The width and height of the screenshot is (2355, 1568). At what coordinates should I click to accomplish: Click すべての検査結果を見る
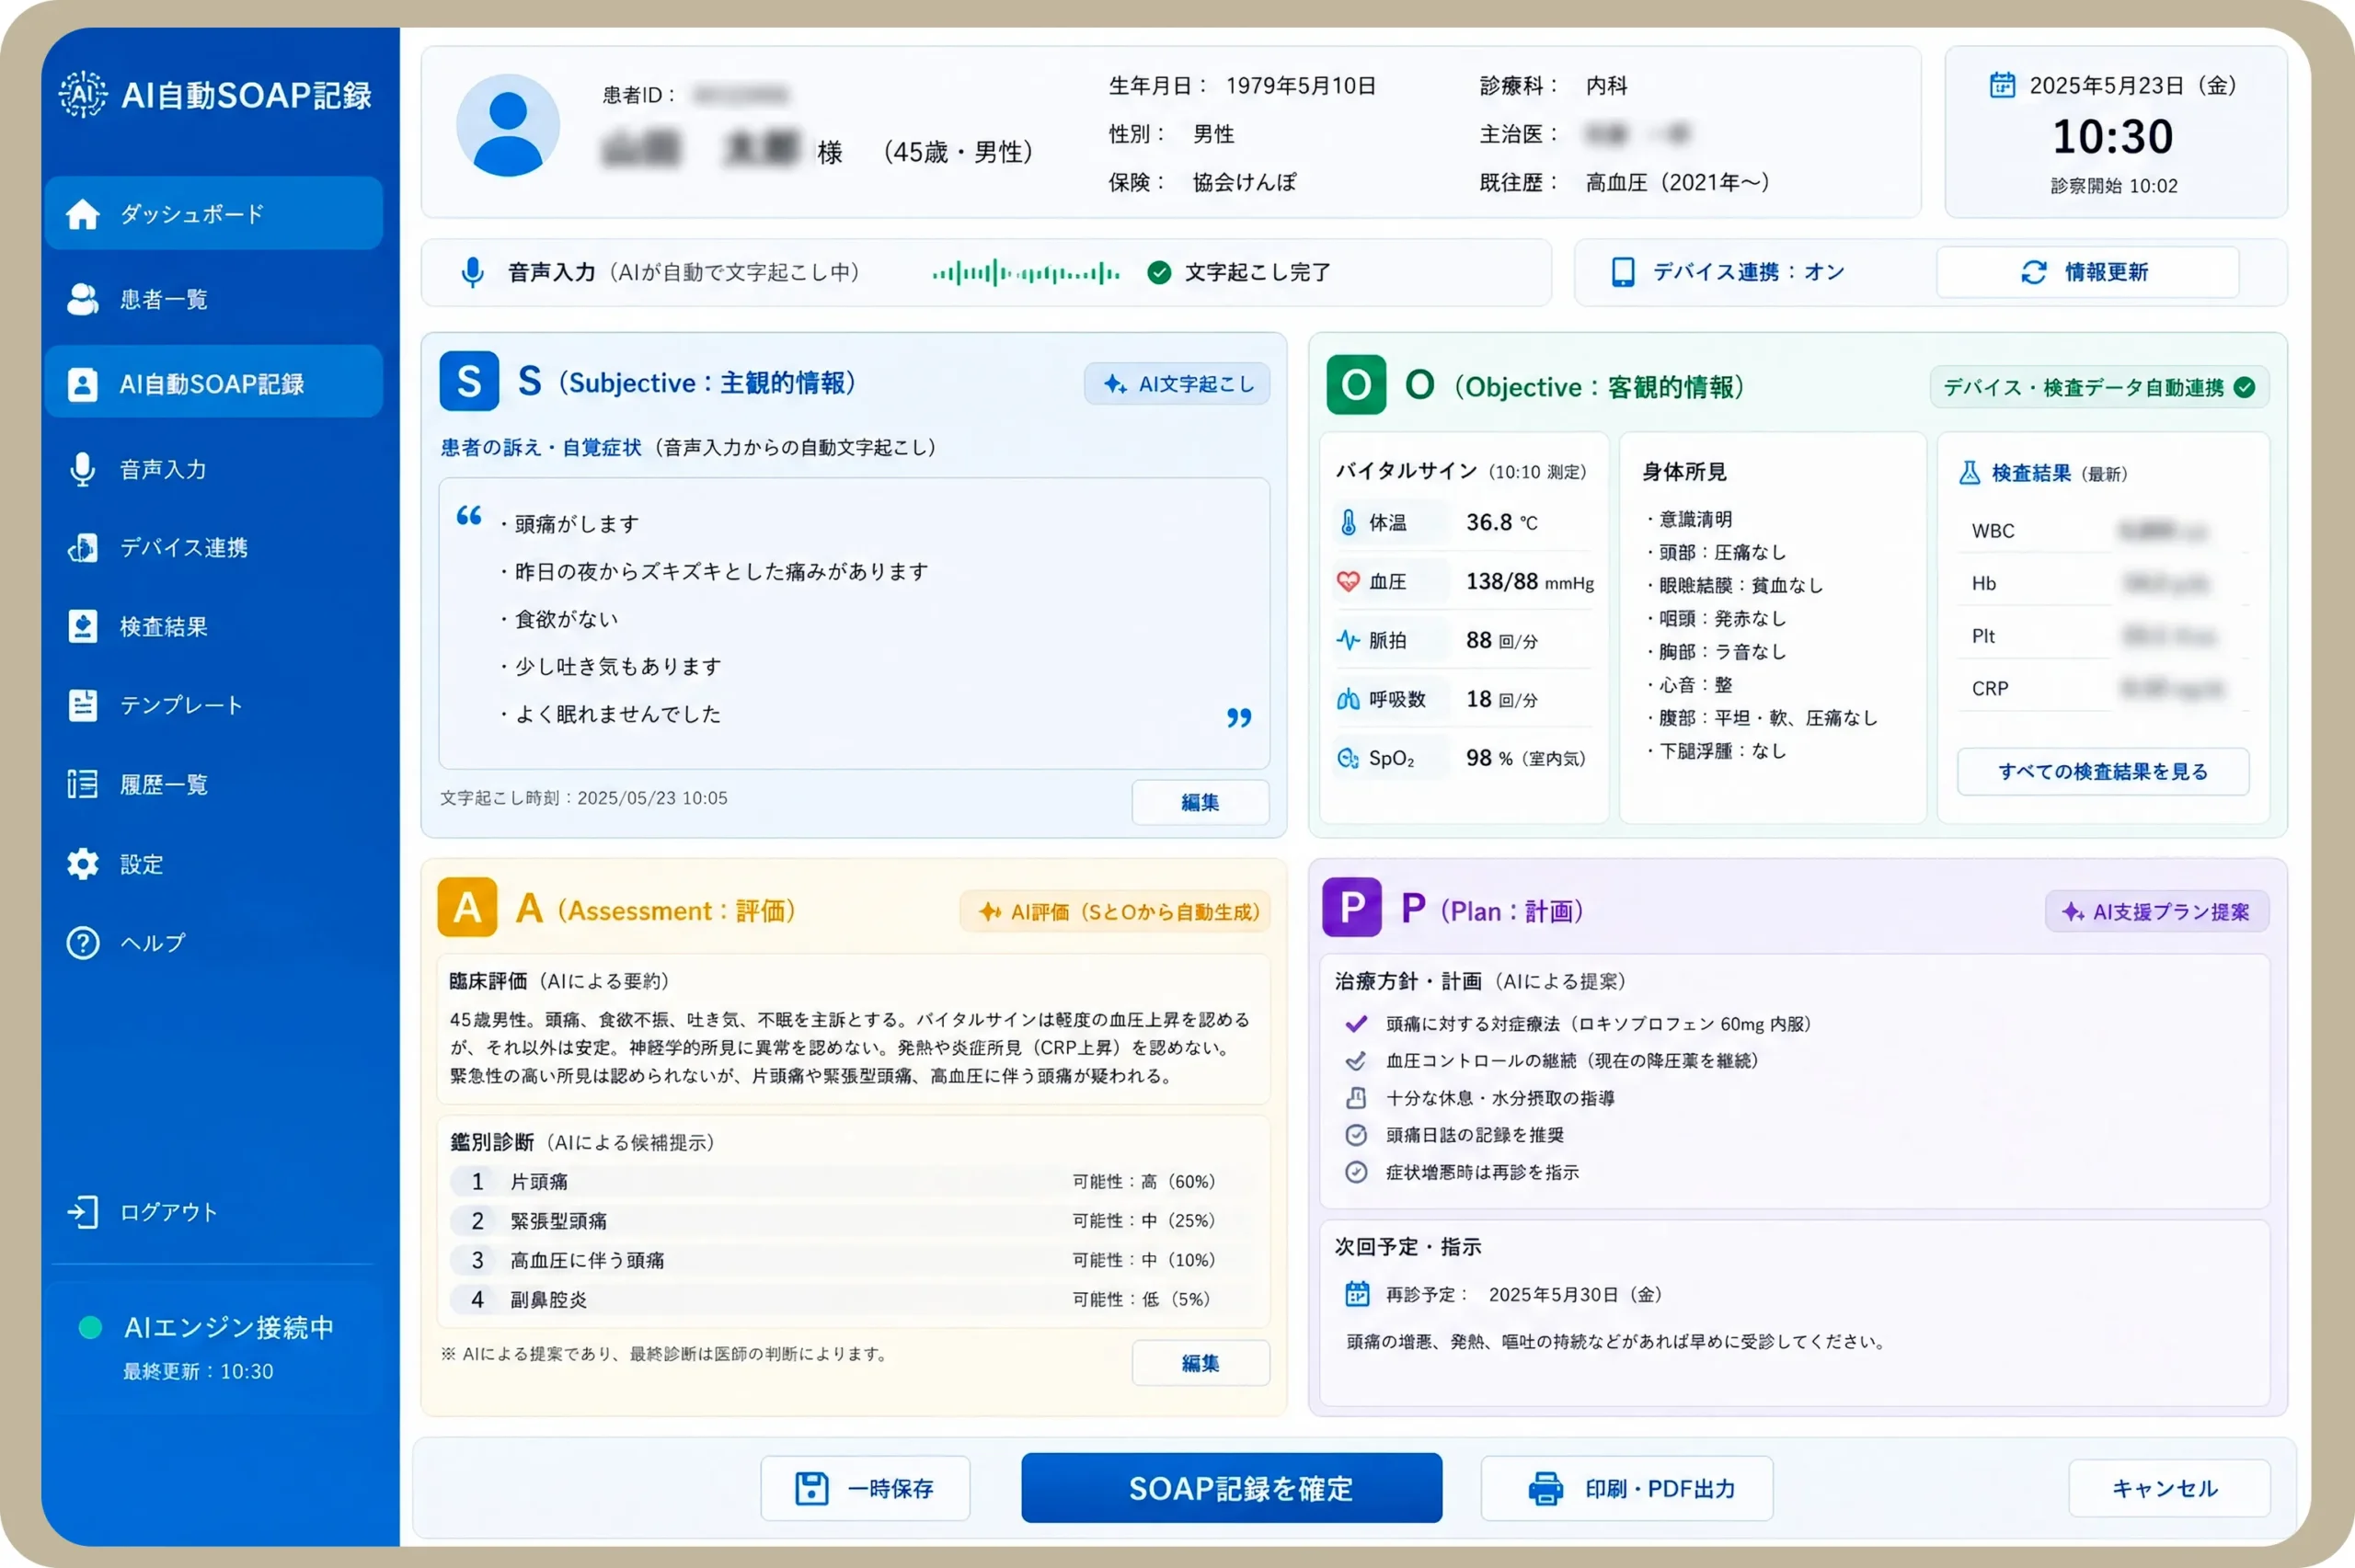[2103, 772]
